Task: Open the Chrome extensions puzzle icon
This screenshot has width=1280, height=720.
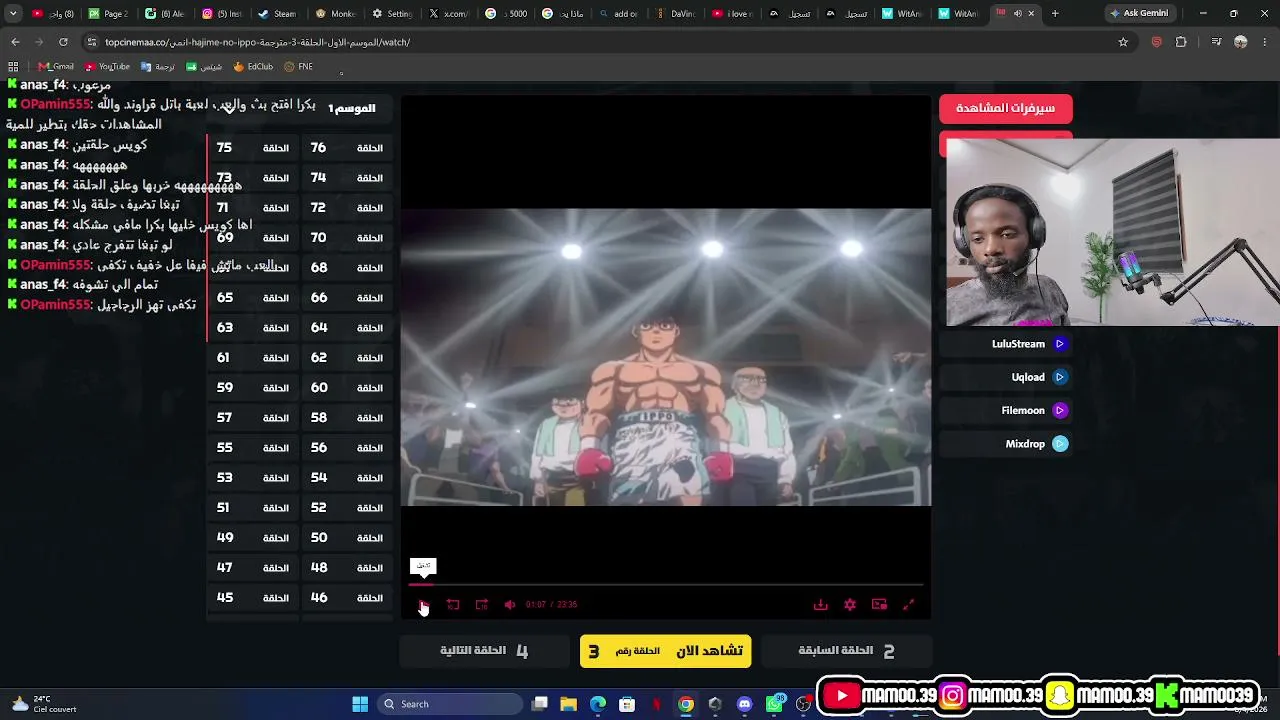Action: point(1181,42)
